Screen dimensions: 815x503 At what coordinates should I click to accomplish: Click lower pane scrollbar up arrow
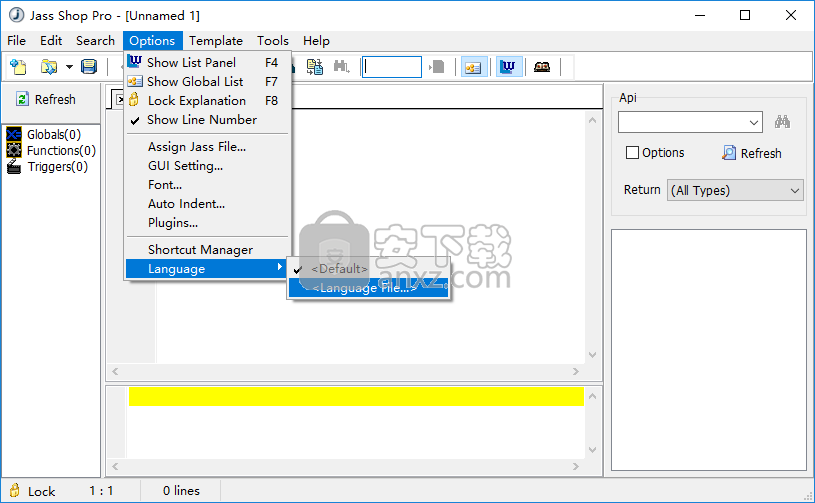click(592, 396)
